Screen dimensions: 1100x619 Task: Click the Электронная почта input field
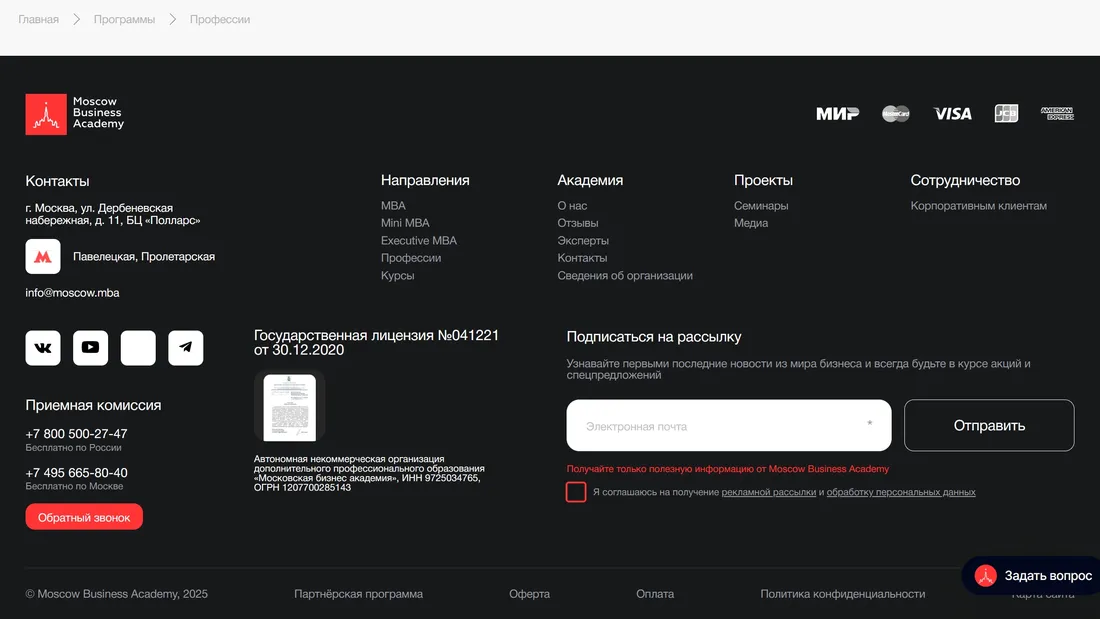(x=728, y=425)
